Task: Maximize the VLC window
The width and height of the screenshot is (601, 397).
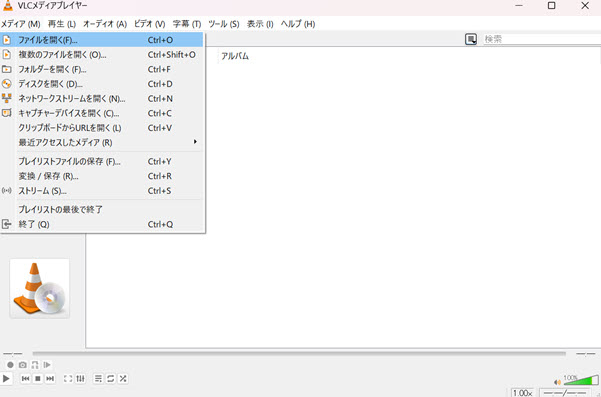Action: tap(551, 5)
